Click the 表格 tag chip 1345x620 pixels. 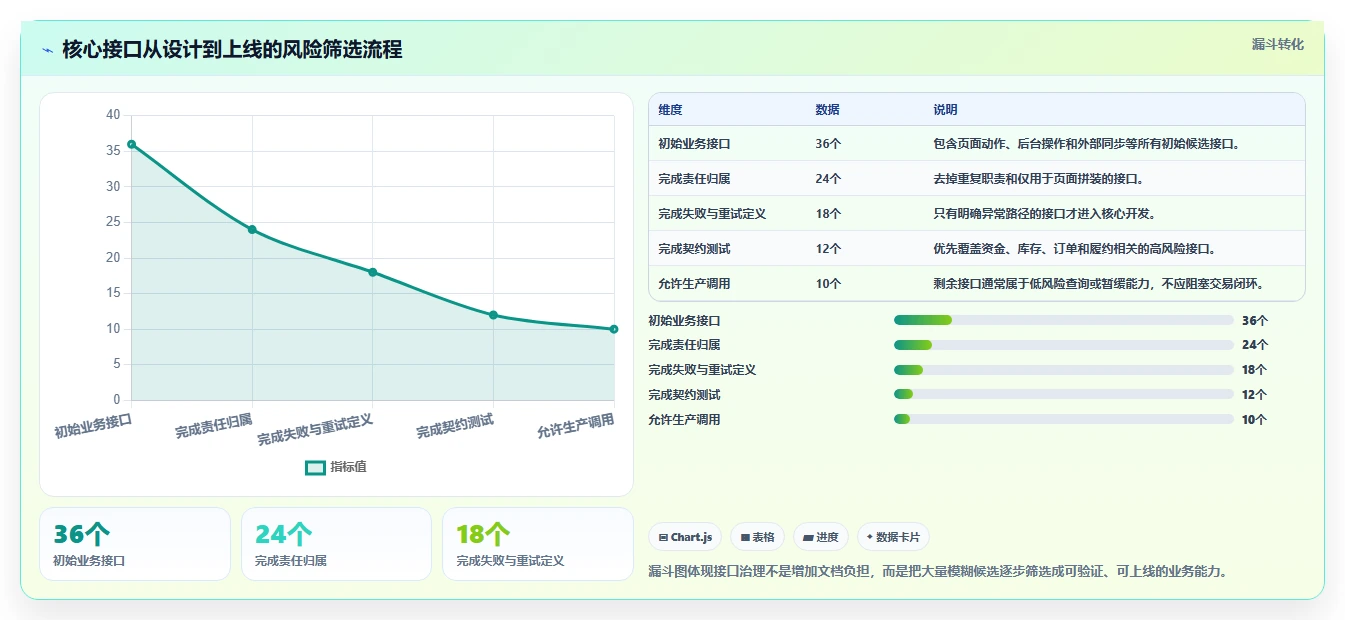[x=758, y=537]
